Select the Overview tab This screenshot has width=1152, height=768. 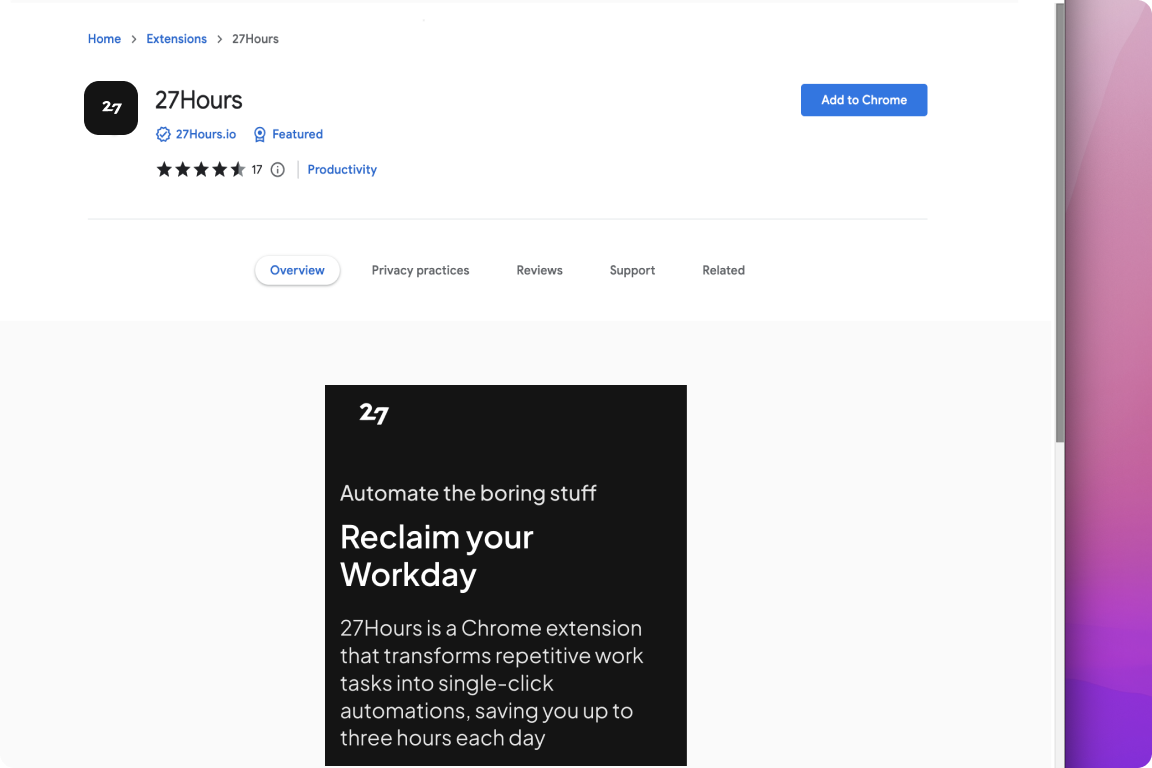coord(298,270)
